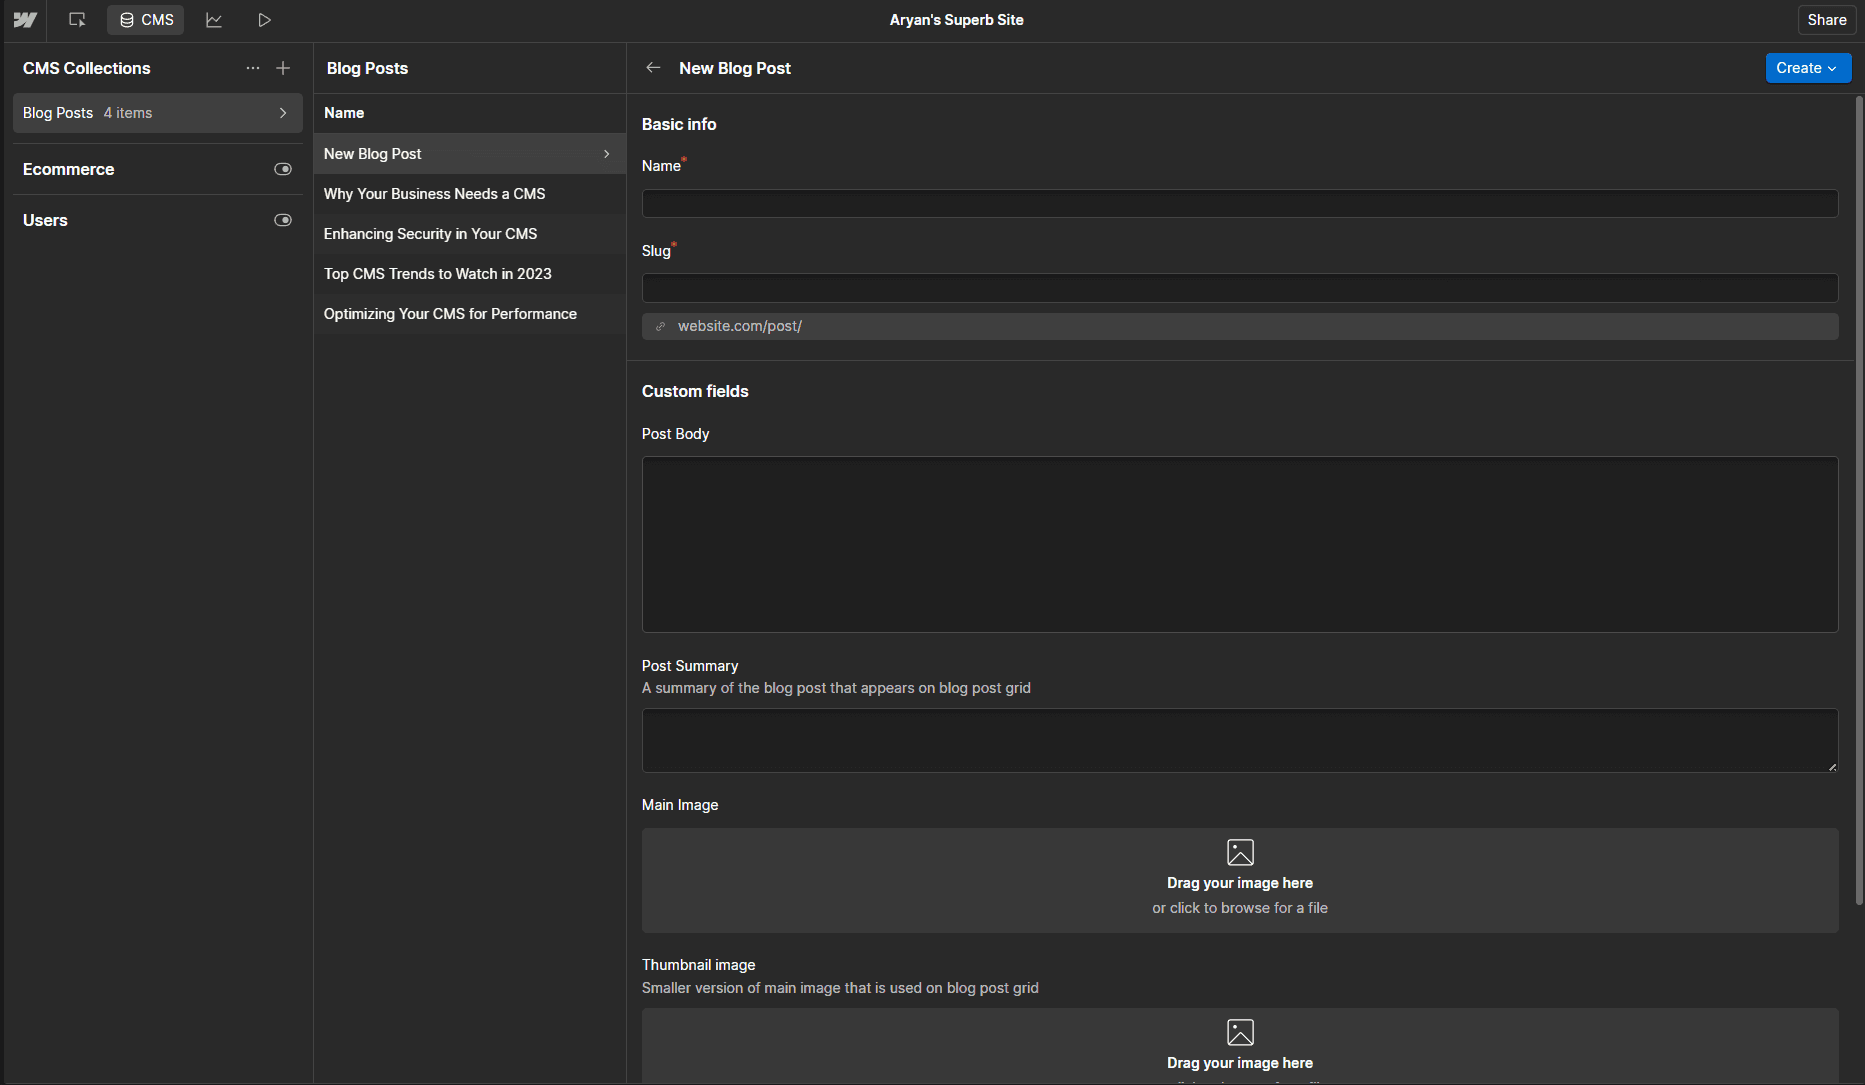This screenshot has height=1085, width=1865.
Task: Click the Post Summary resize handle
Action: click(x=1832, y=767)
